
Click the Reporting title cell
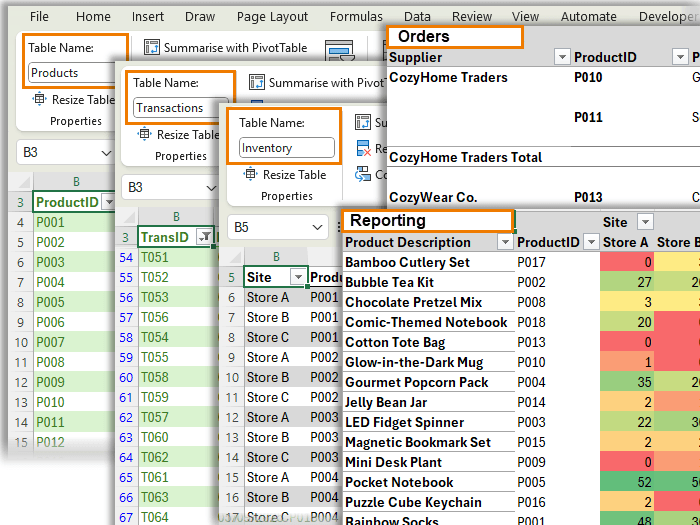[x=428, y=221]
